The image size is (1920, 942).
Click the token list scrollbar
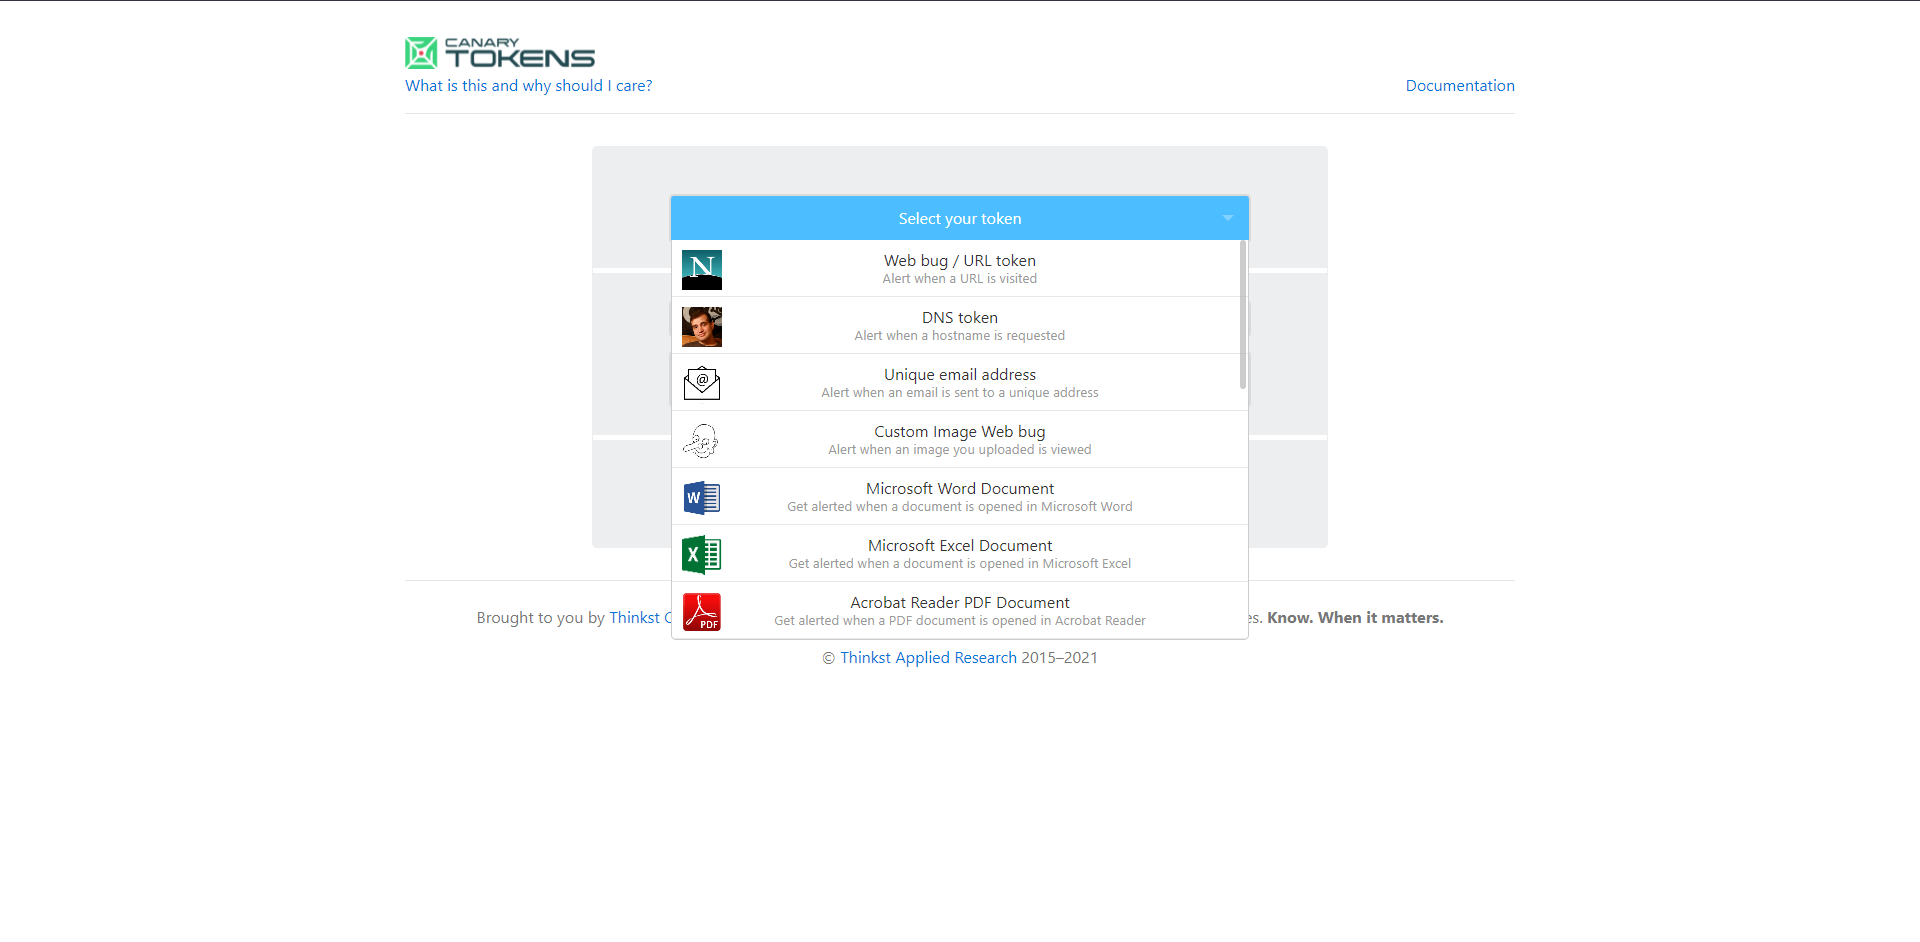(x=1243, y=314)
